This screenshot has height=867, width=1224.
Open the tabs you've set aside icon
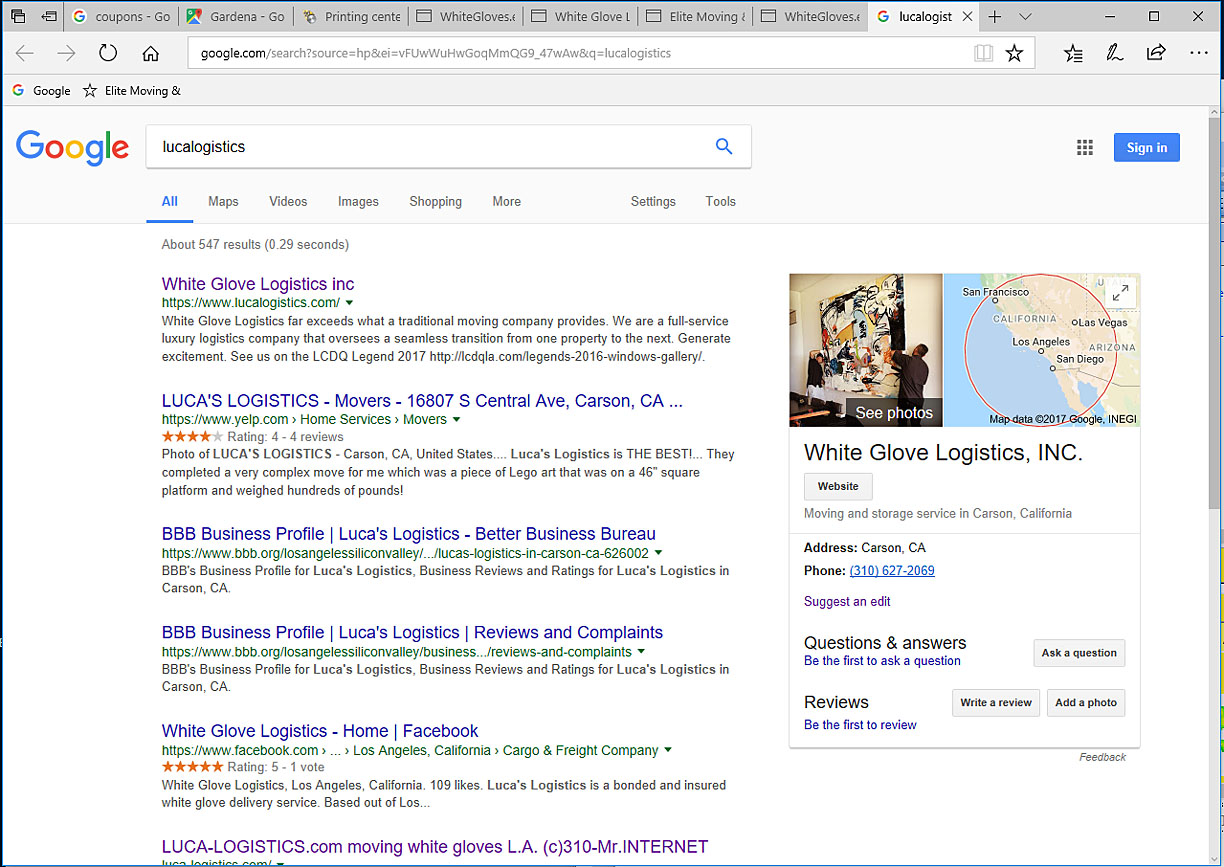tap(17, 17)
